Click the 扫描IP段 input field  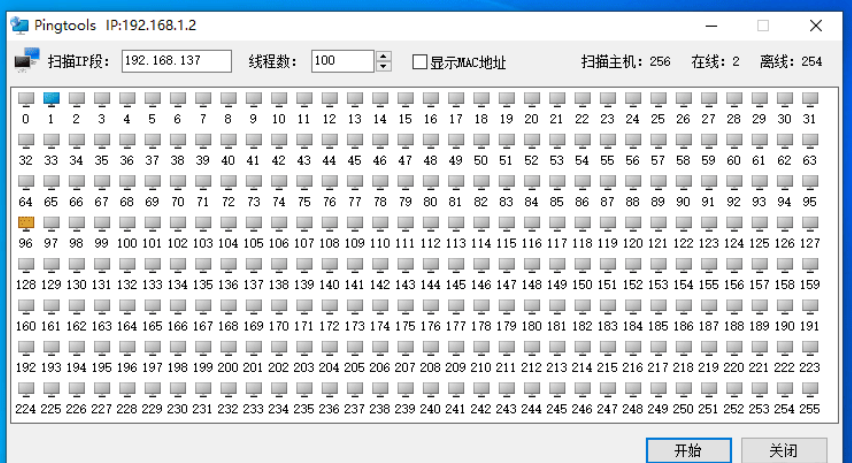[177, 61]
